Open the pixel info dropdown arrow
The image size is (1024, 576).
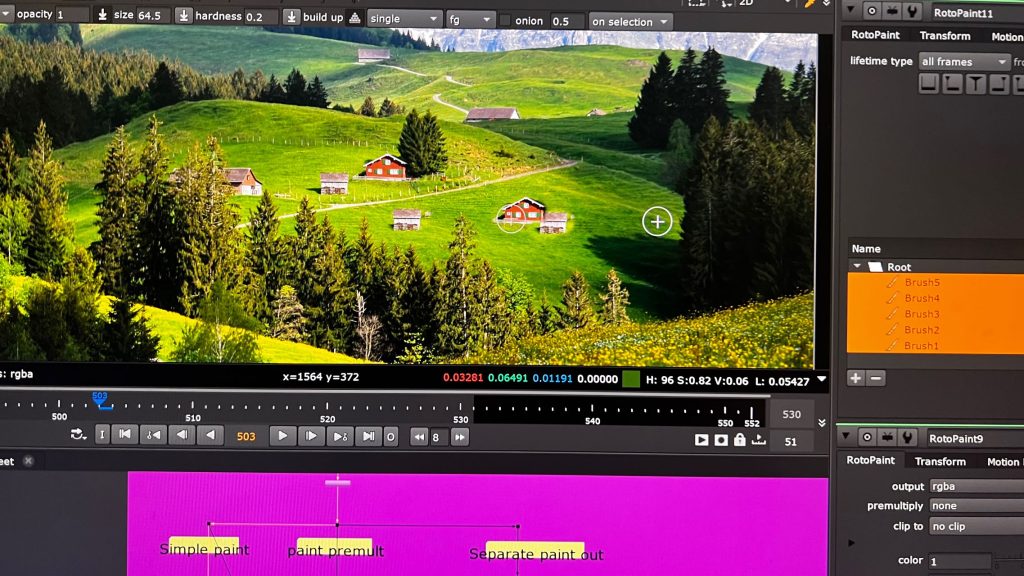pos(822,379)
